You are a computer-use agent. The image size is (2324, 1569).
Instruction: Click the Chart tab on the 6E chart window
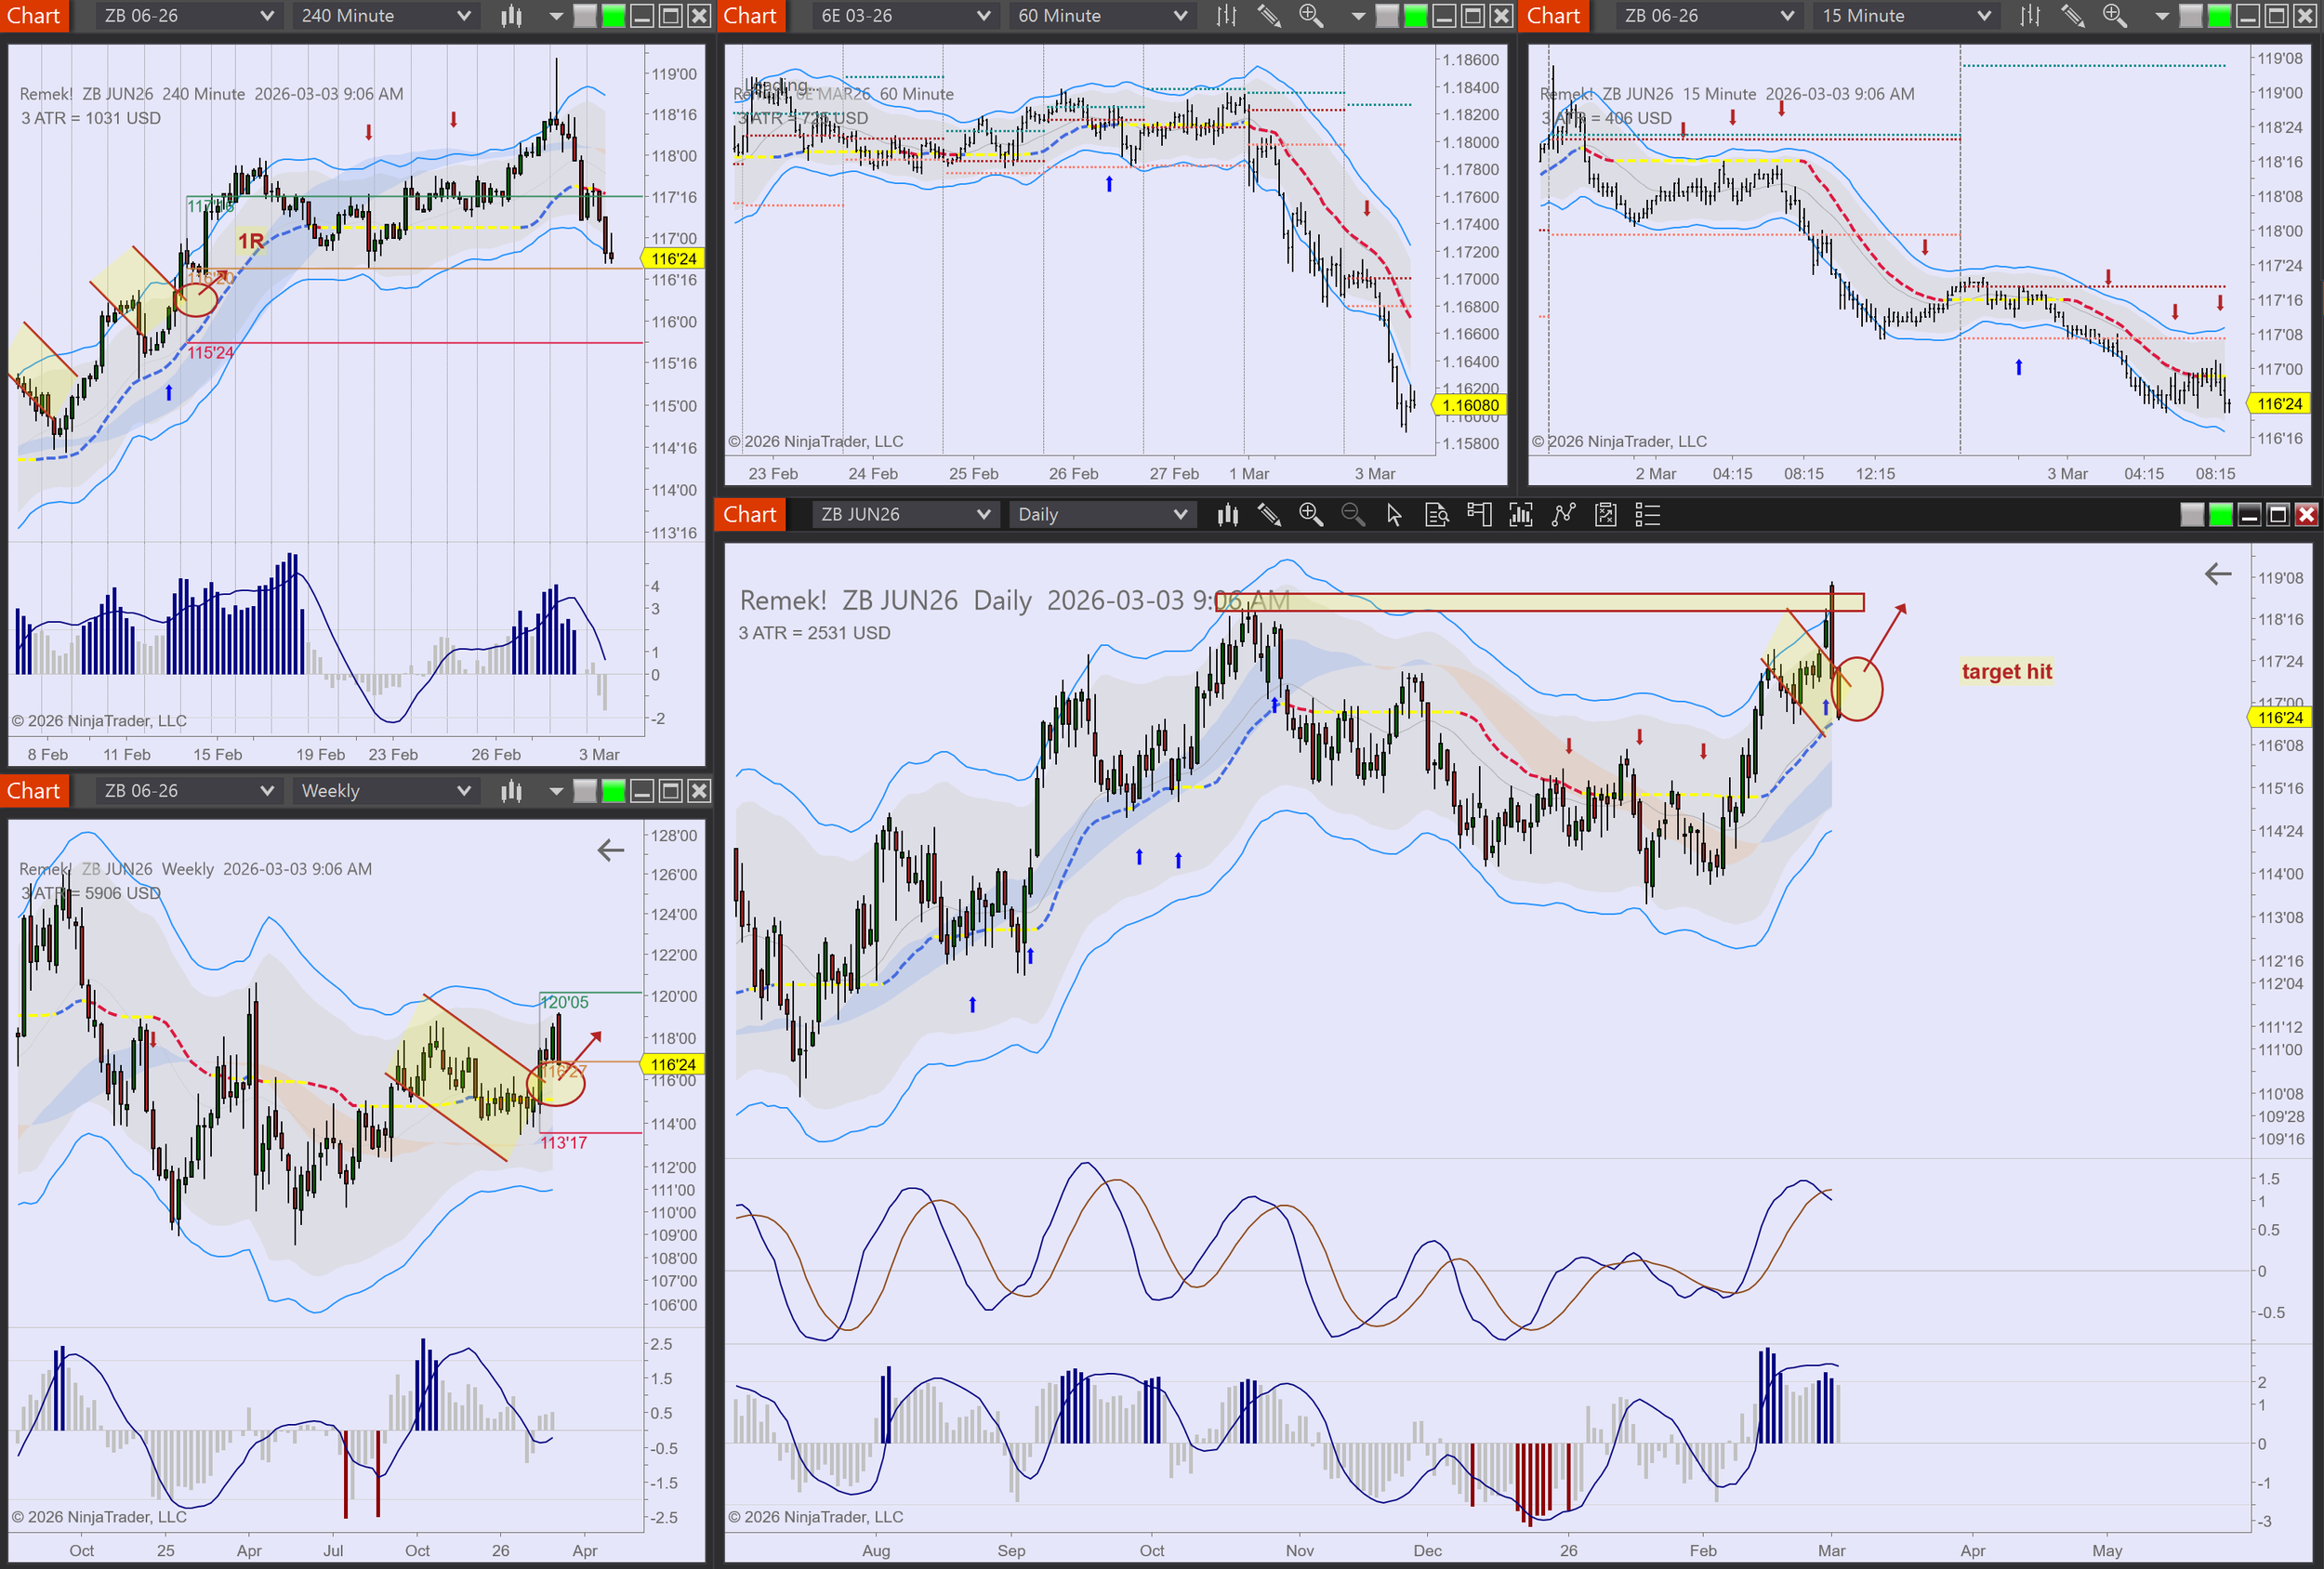[x=751, y=16]
